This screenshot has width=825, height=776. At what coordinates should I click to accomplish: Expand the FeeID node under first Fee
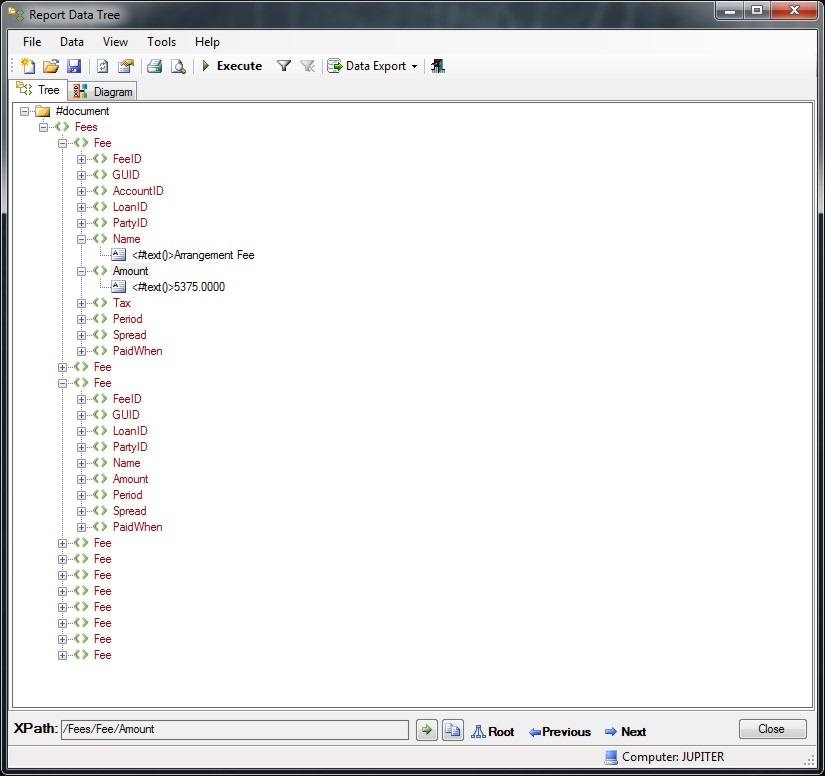coord(82,159)
